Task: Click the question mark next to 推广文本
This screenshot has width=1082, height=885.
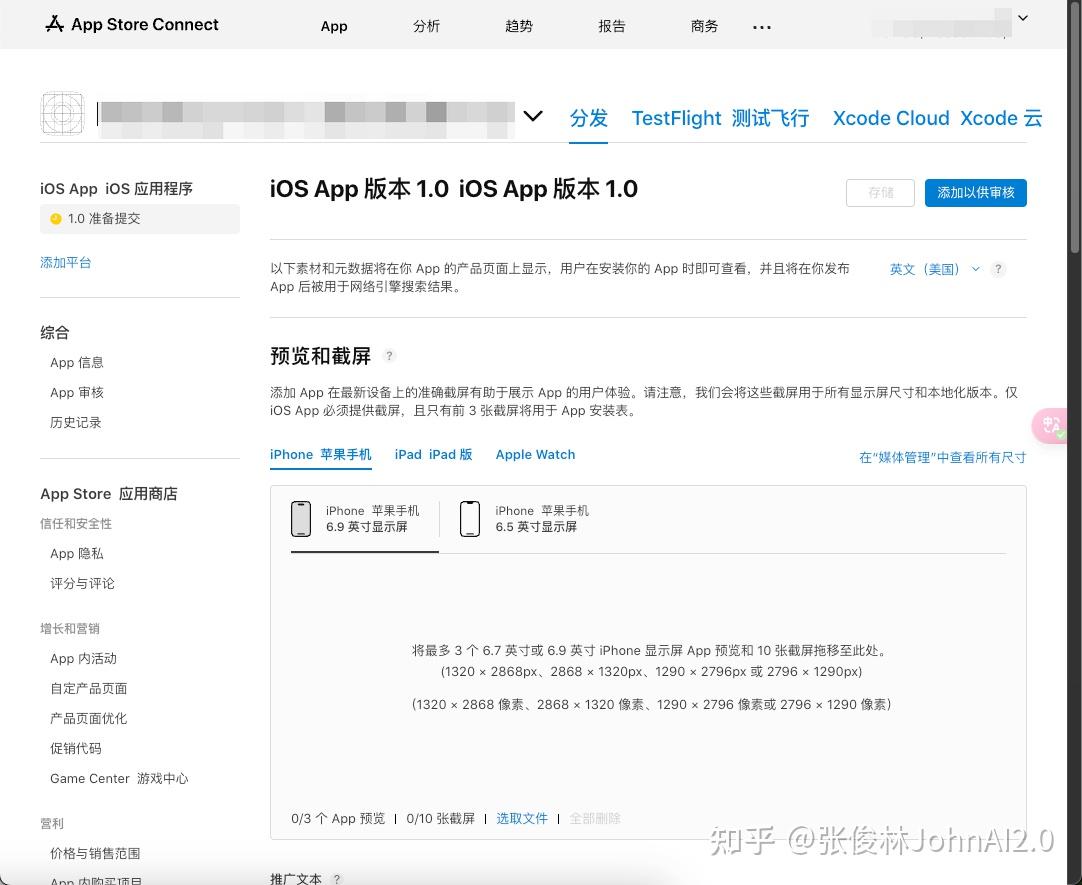Action: click(337, 878)
